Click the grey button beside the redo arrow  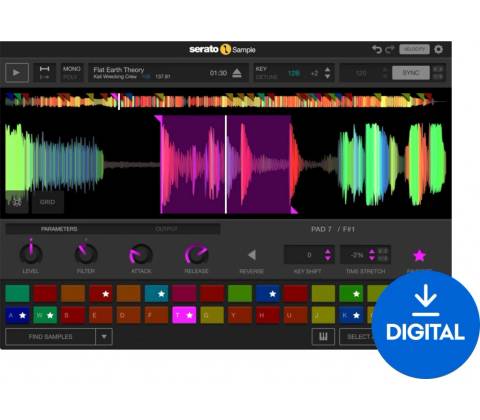(414, 49)
